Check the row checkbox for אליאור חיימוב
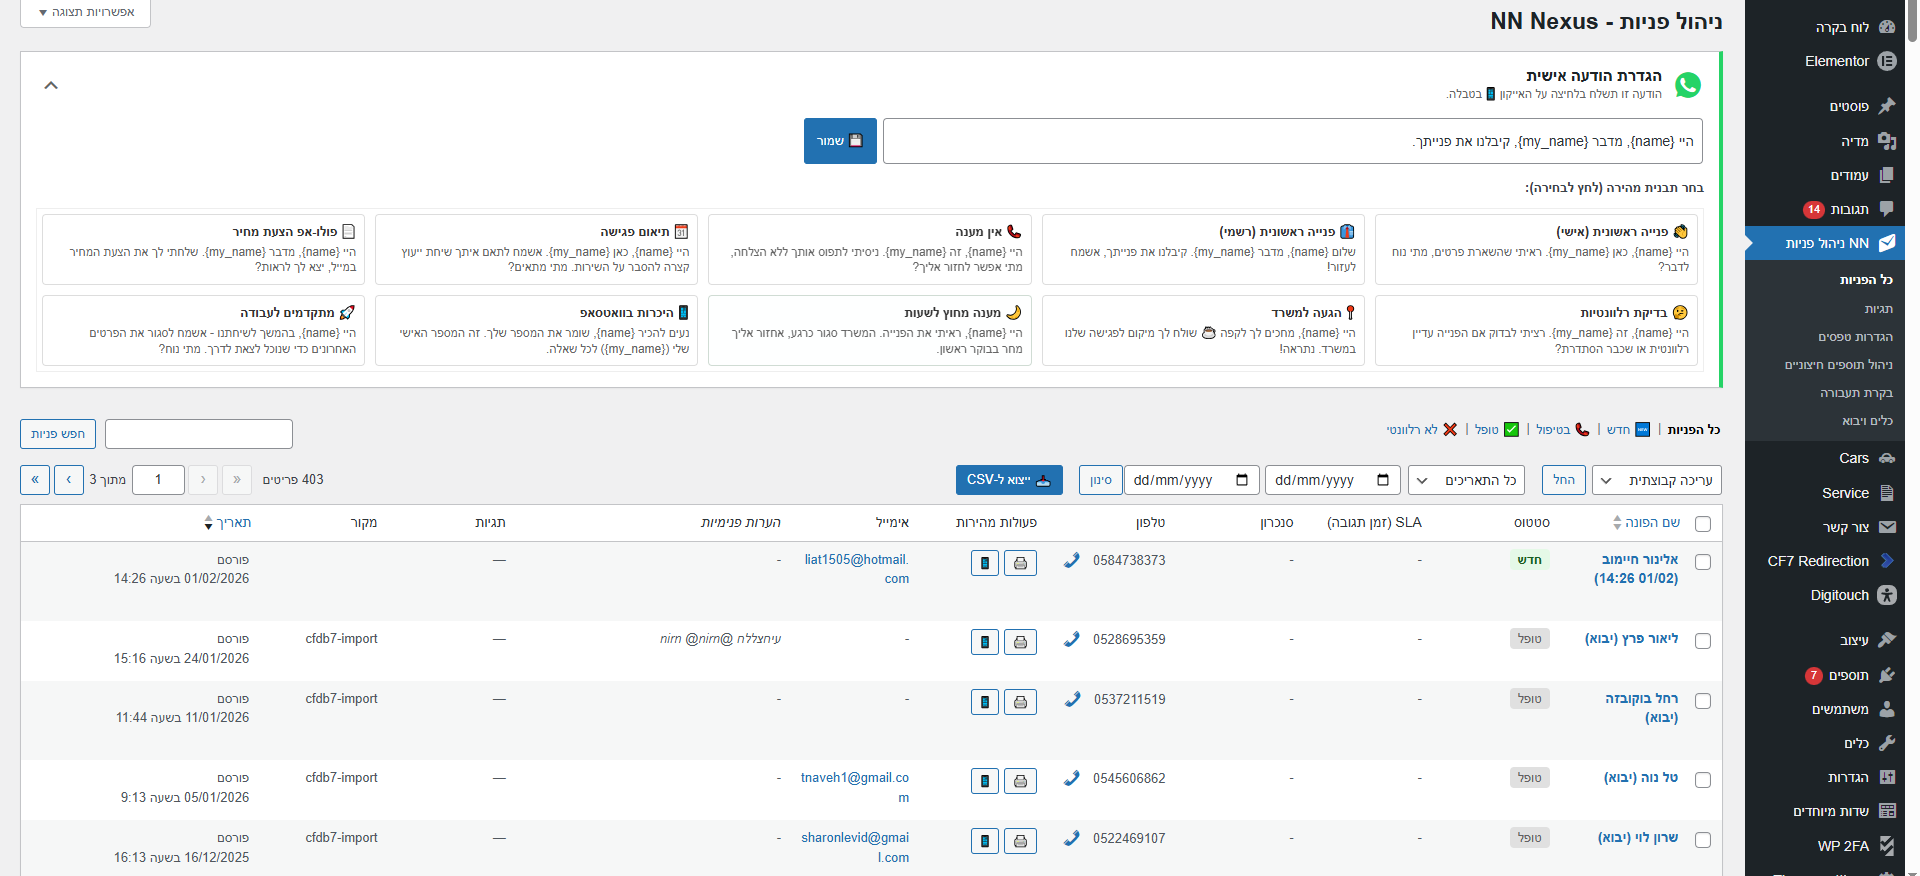1920x876 pixels. tap(1703, 562)
